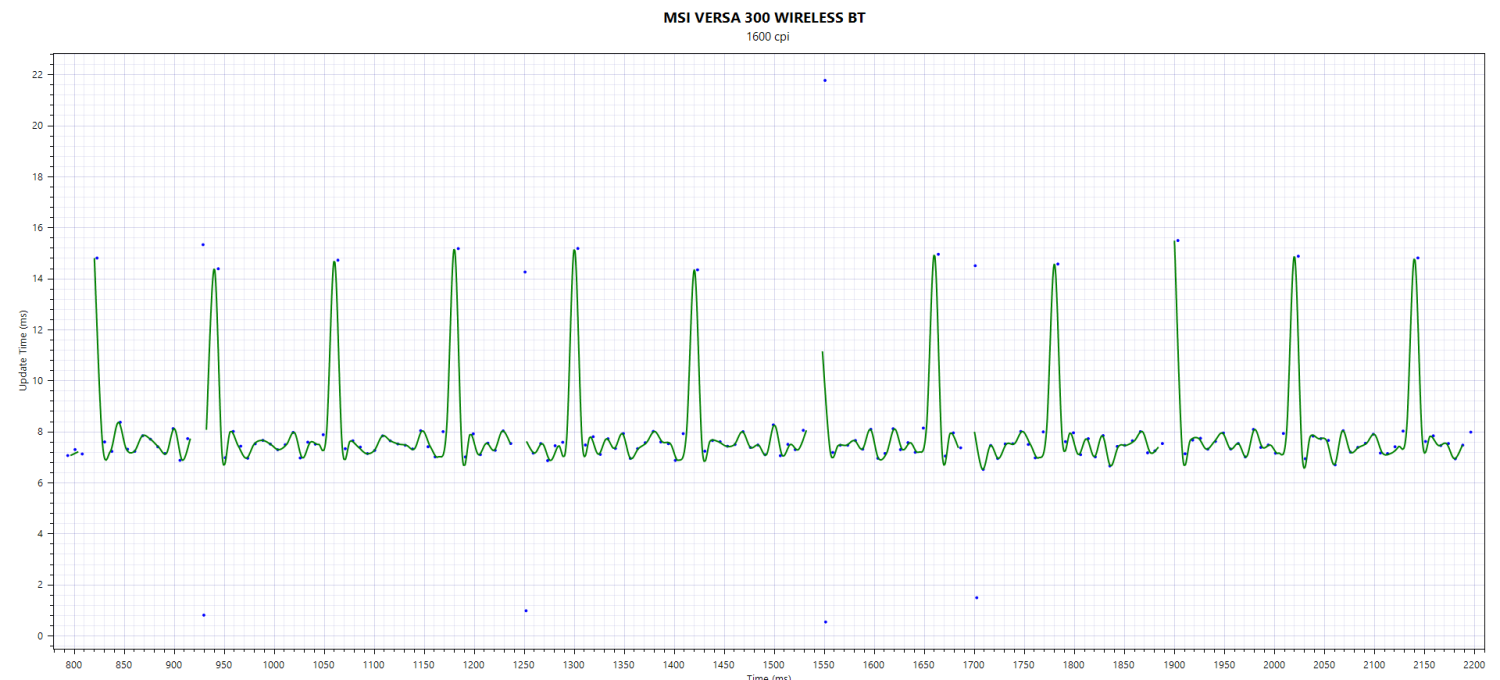The height and width of the screenshot is (680, 1500).
Task: Click the lowest blue point at 1550 ms
Action: pos(825,622)
